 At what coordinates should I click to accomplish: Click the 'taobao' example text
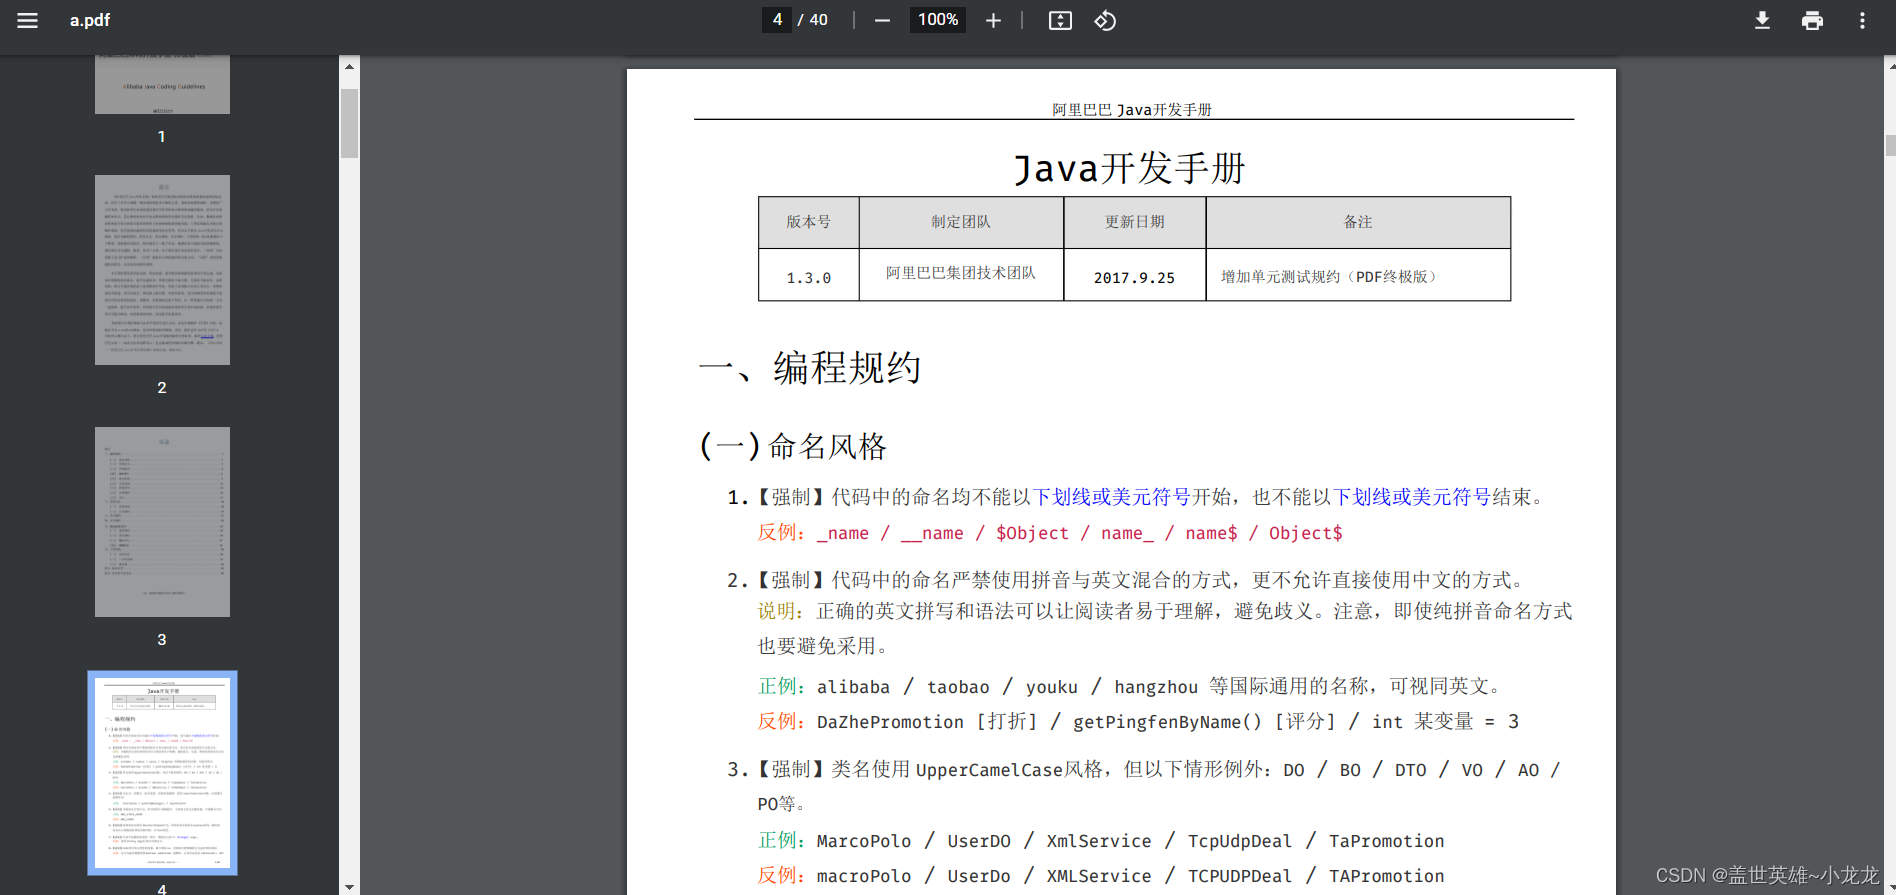[958, 687]
